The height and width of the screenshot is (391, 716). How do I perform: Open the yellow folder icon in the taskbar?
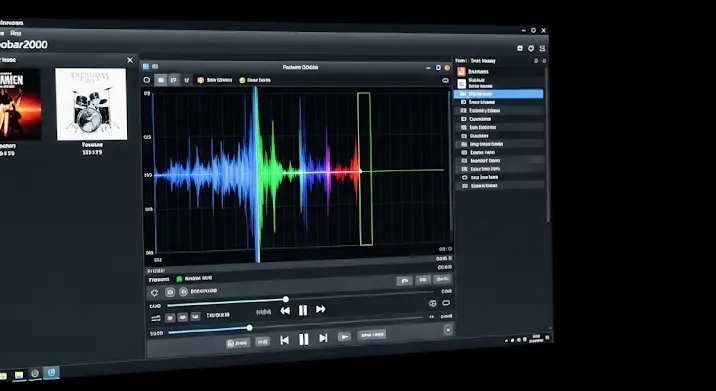point(19,375)
